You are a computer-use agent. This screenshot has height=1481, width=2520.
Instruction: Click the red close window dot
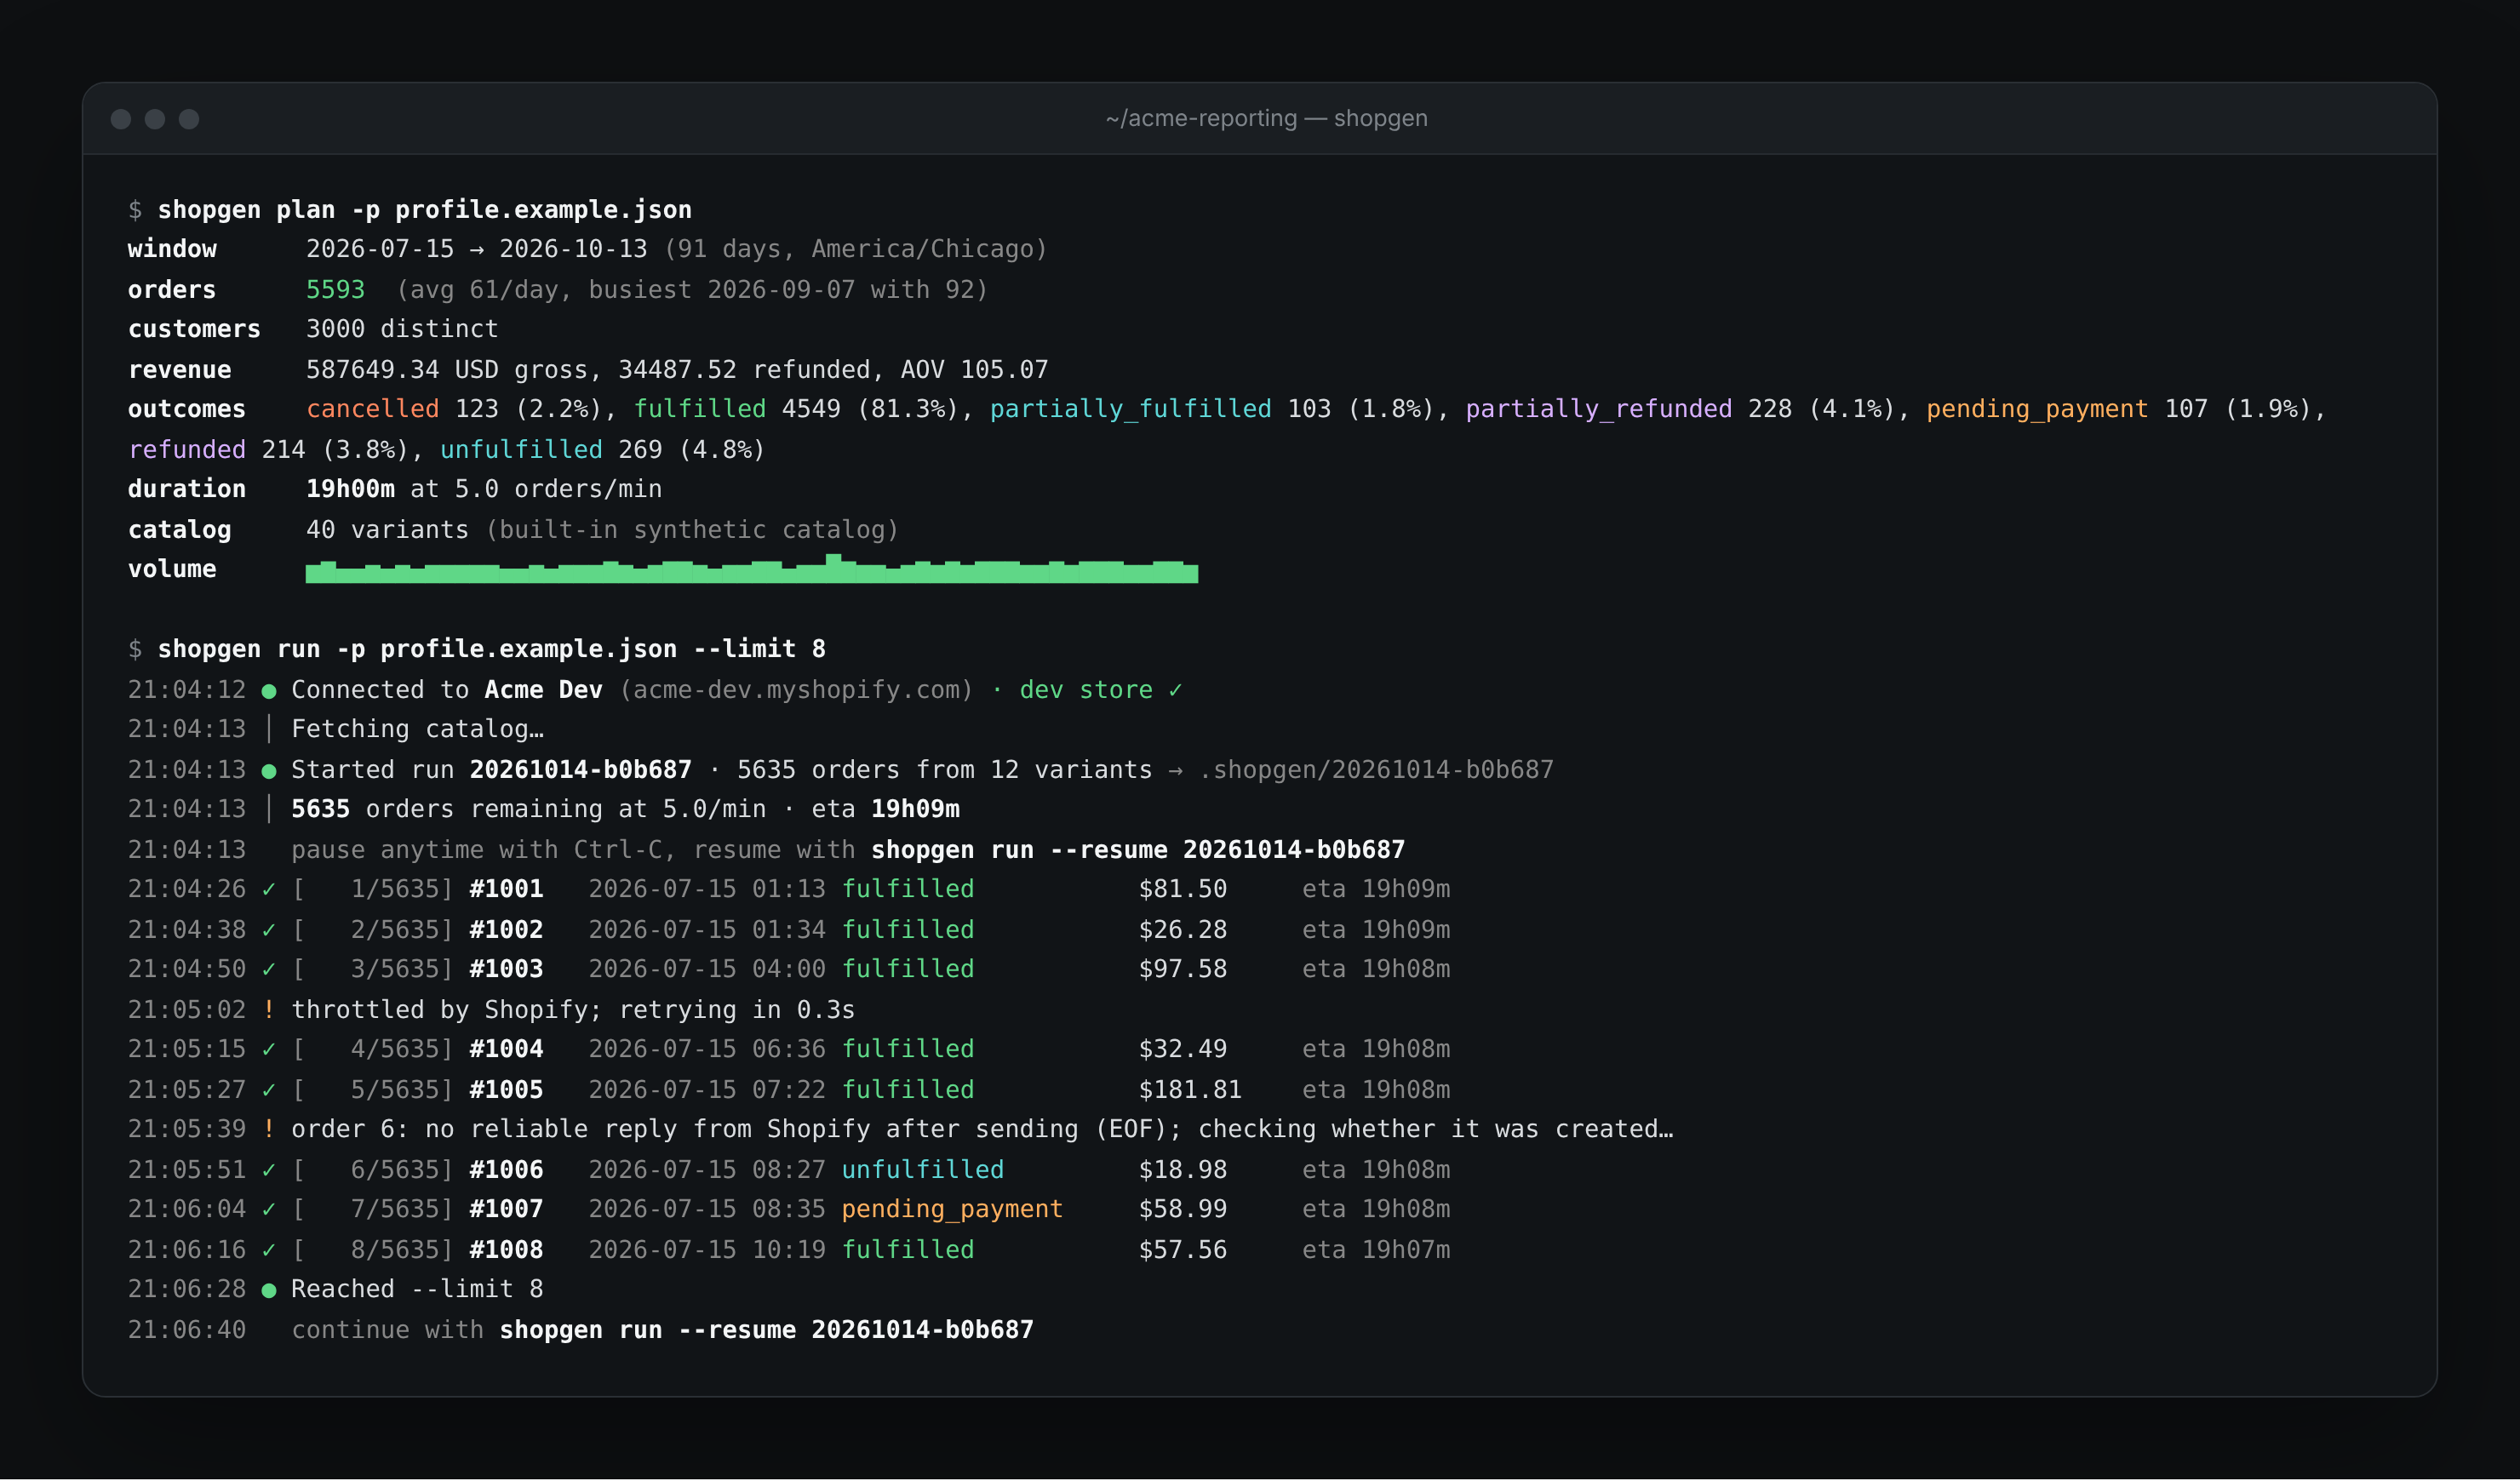(121, 119)
